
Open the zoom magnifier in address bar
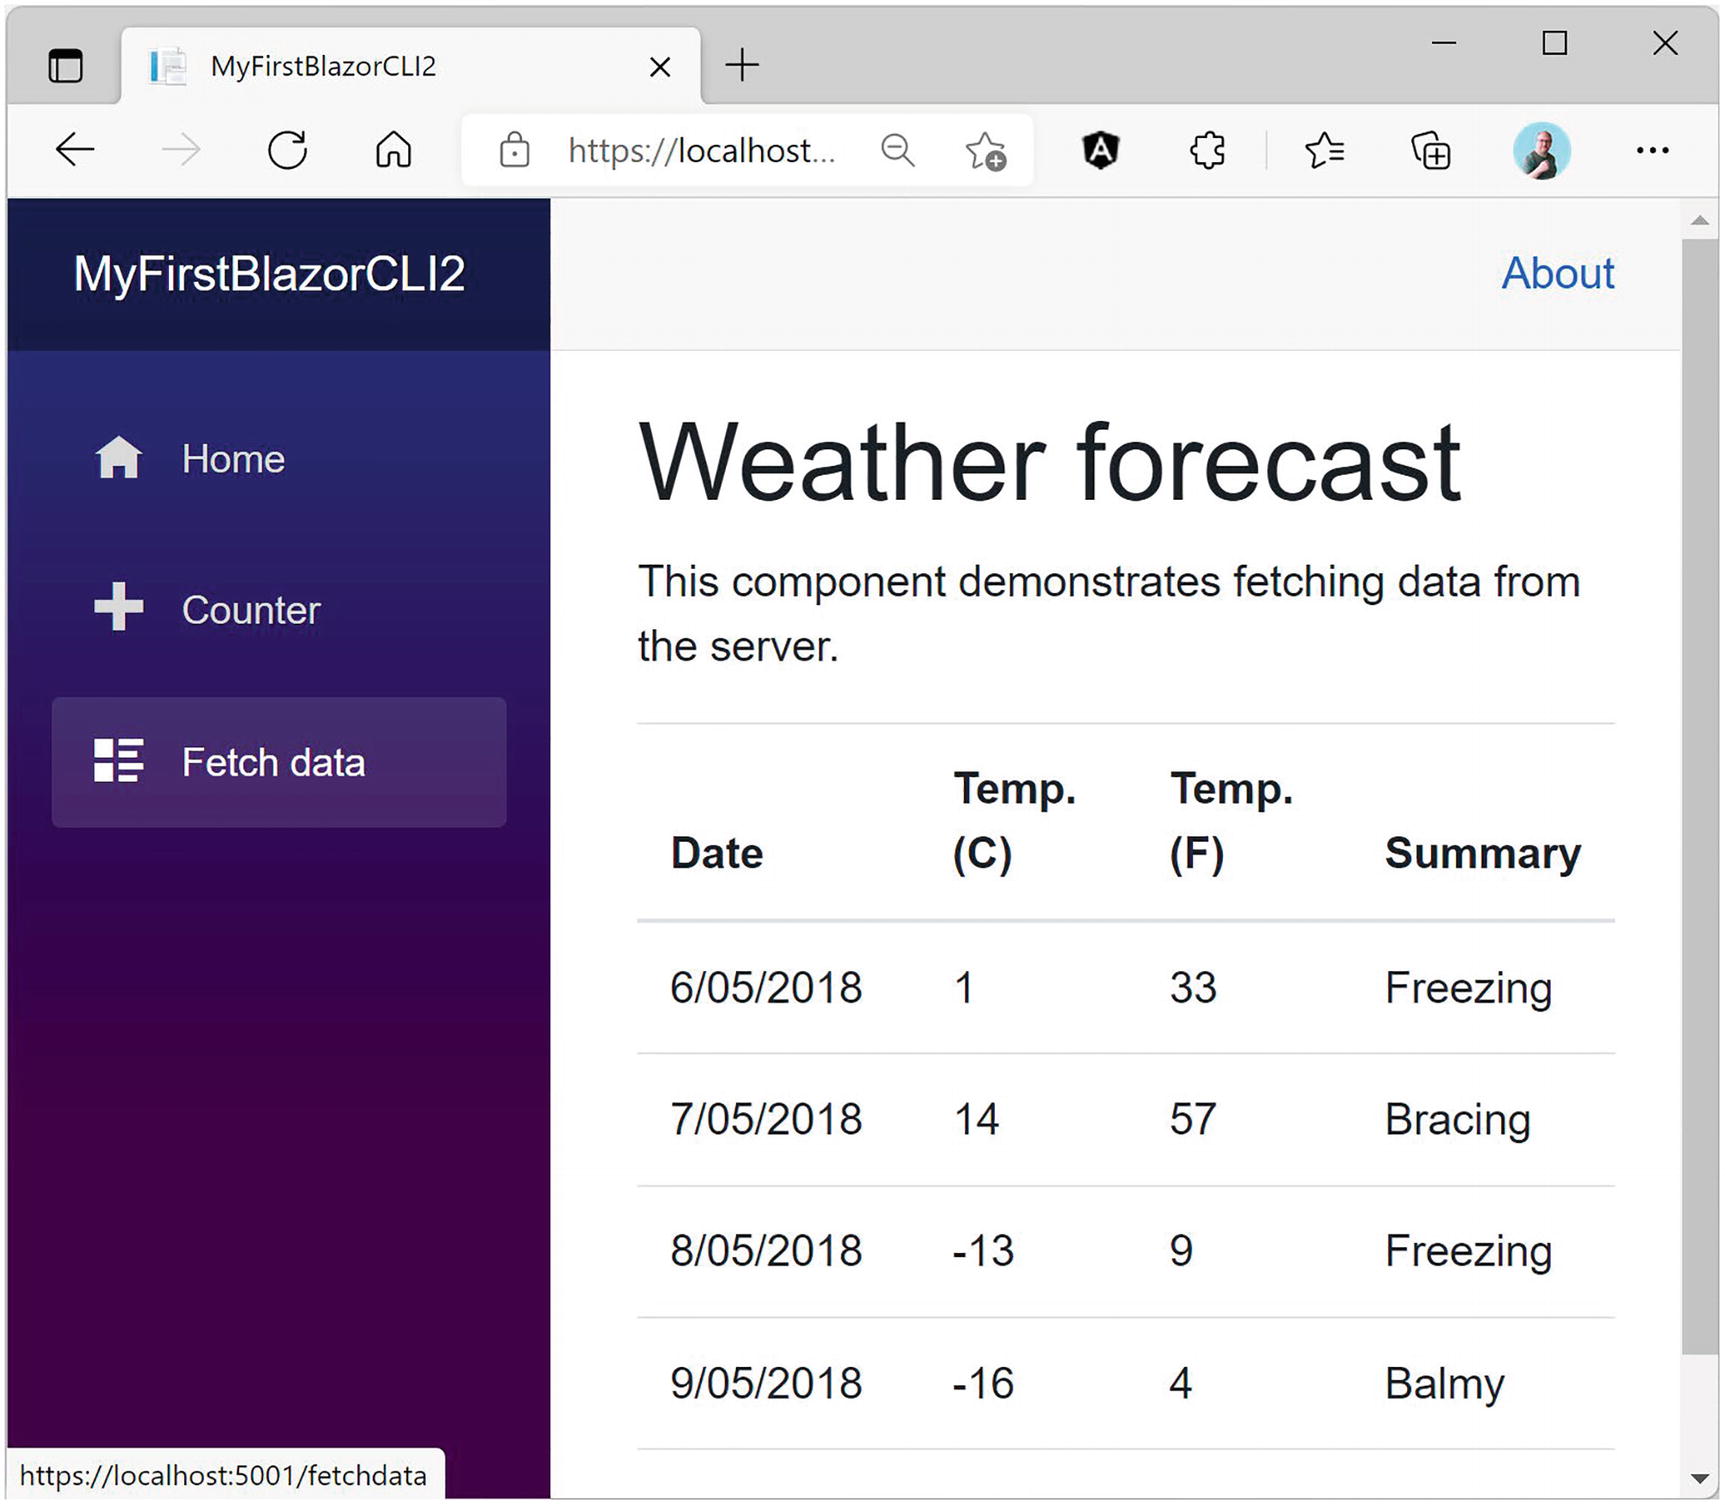pyautogui.click(x=897, y=150)
